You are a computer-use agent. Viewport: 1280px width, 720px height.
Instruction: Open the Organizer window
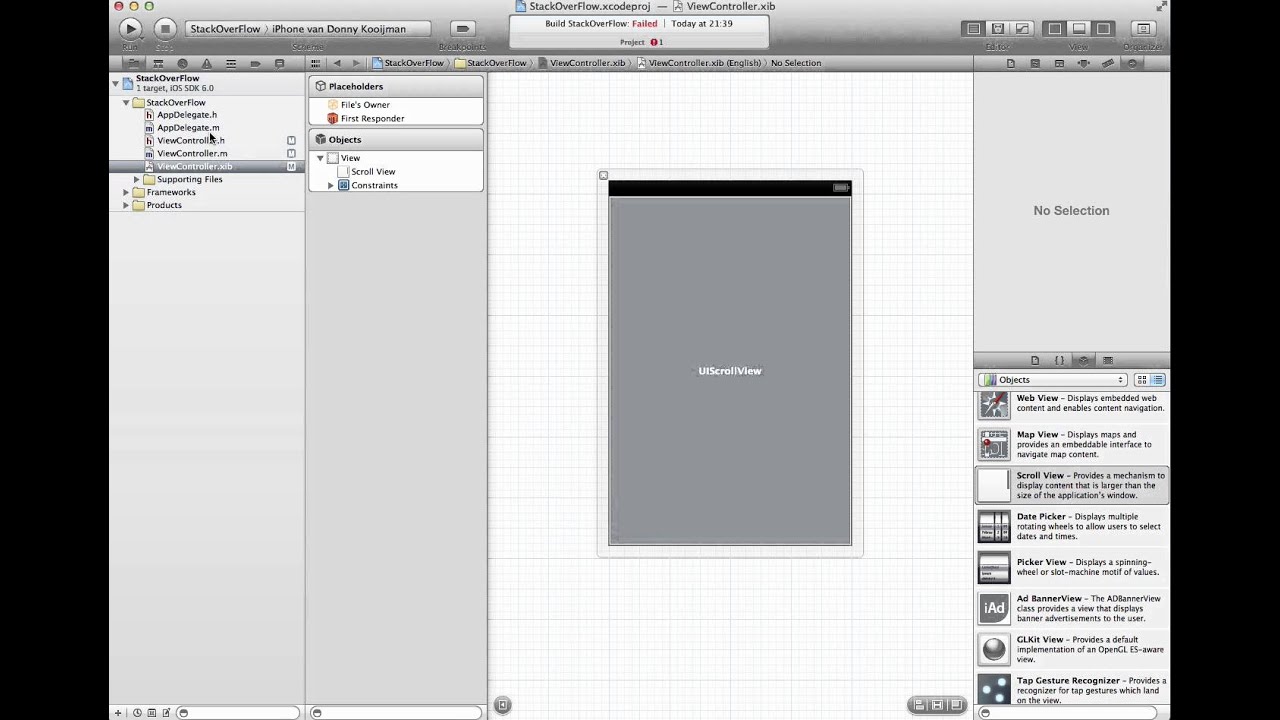point(1142,29)
